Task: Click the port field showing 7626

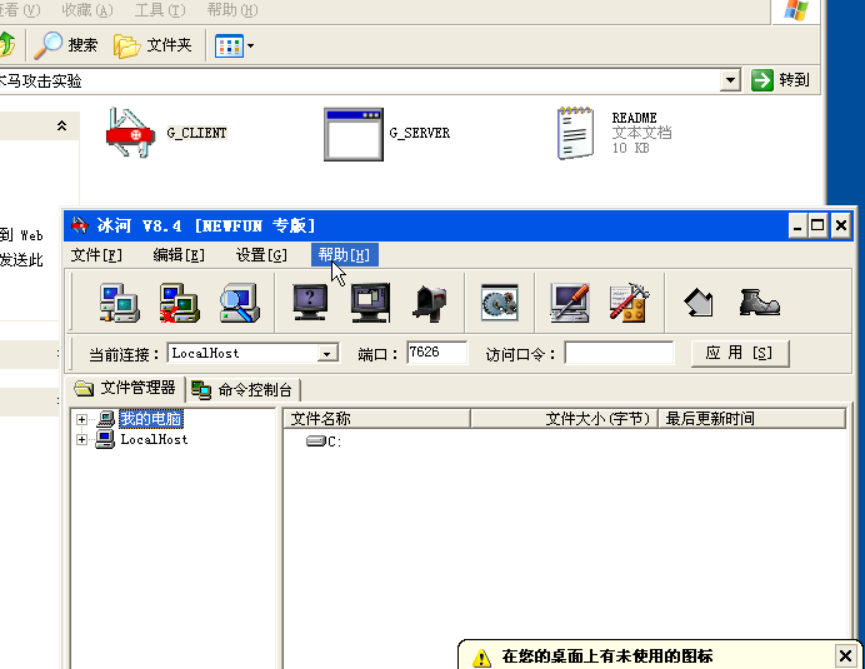Action: coord(436,352)
